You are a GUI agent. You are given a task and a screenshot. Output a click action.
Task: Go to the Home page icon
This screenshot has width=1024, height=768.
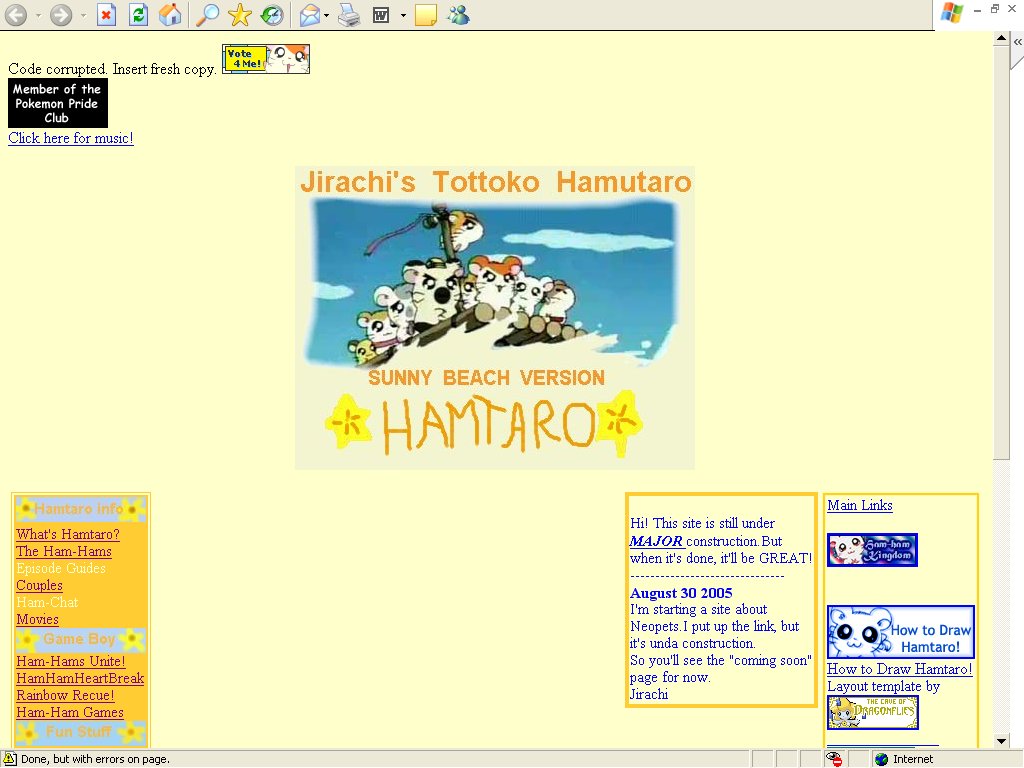point(170,14)
